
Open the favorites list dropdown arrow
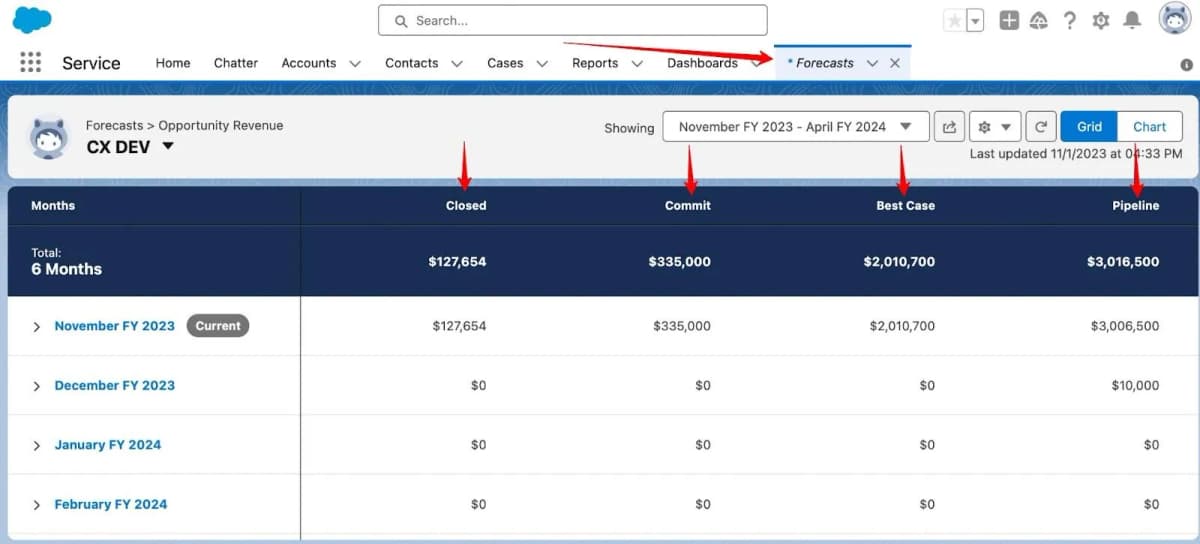[x=975, y=20]
